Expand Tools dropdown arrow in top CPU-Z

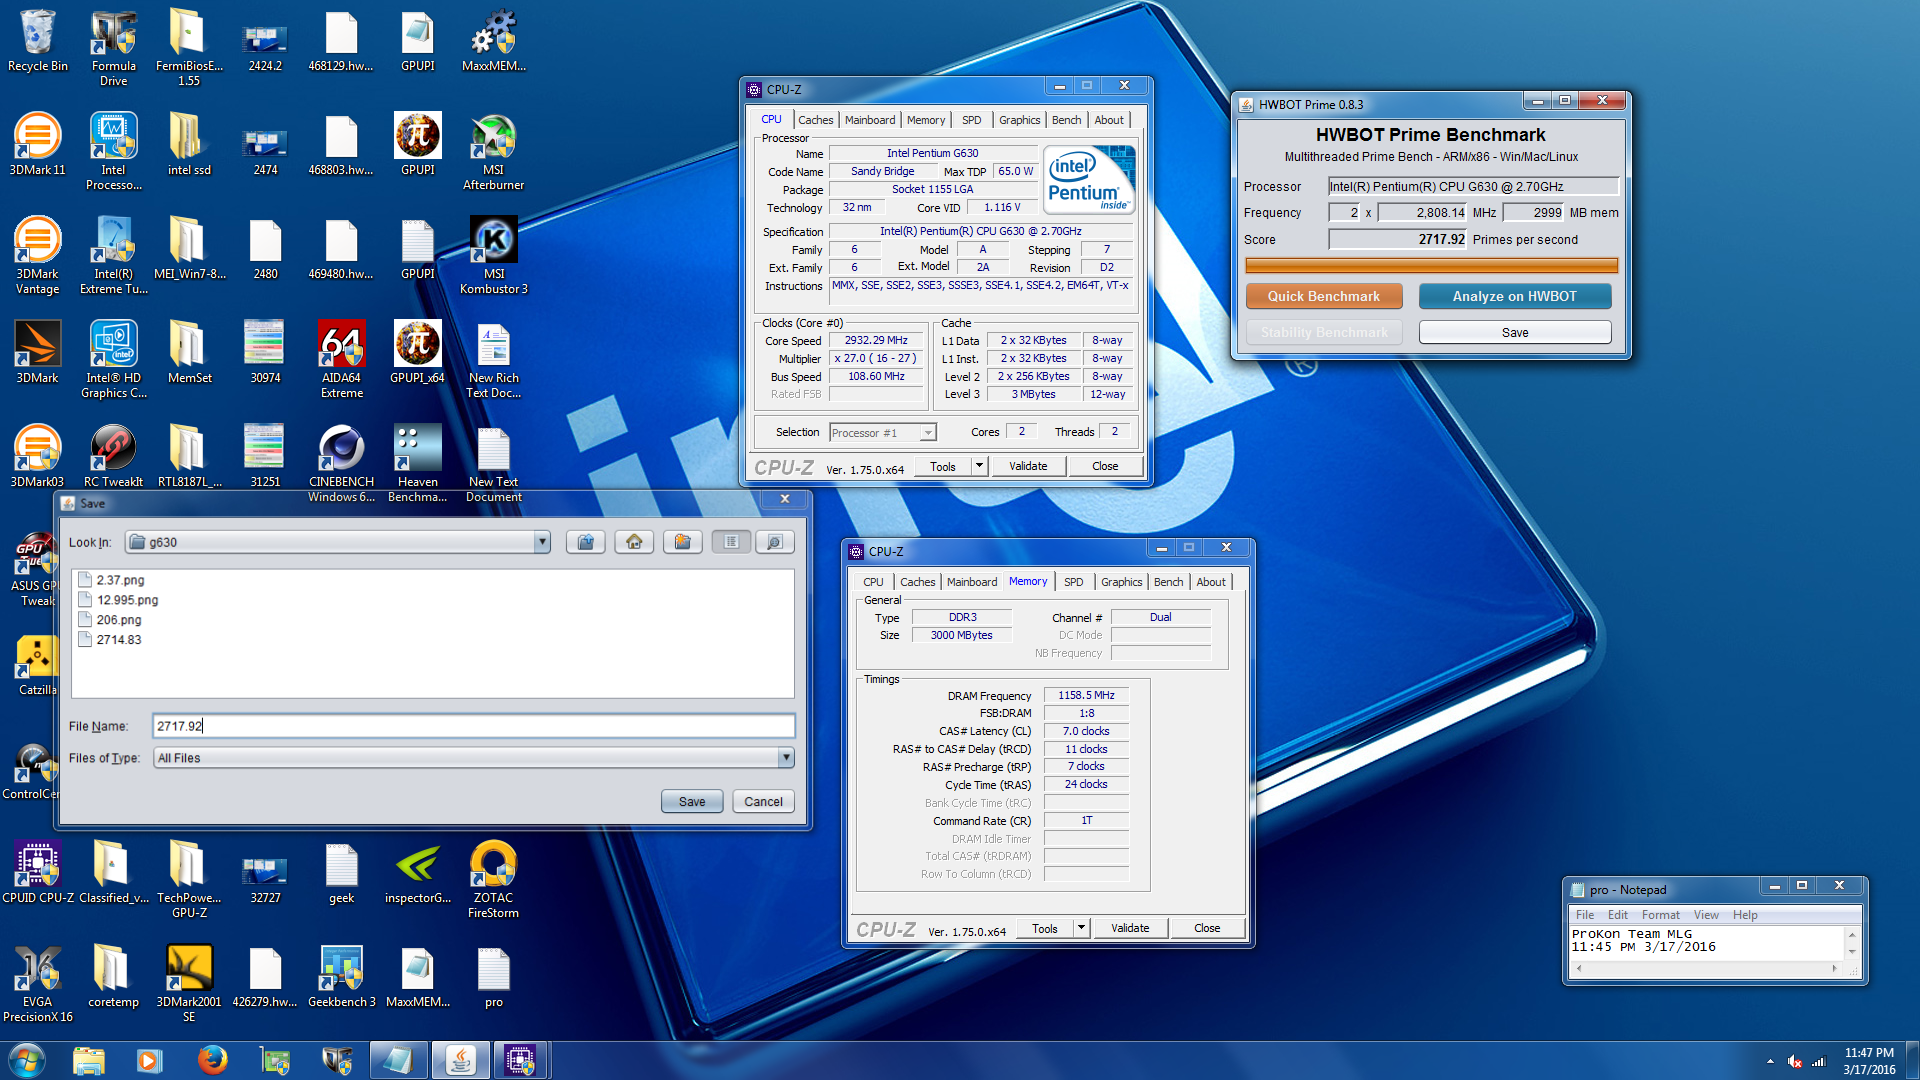click(x=979, y=466)
